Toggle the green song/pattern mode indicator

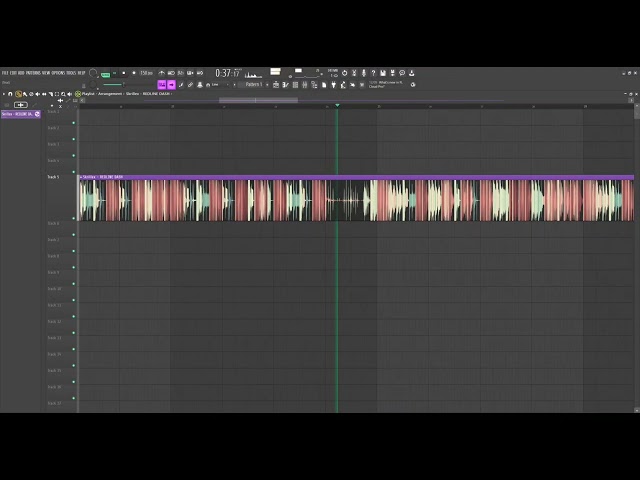tap(105, 75)
